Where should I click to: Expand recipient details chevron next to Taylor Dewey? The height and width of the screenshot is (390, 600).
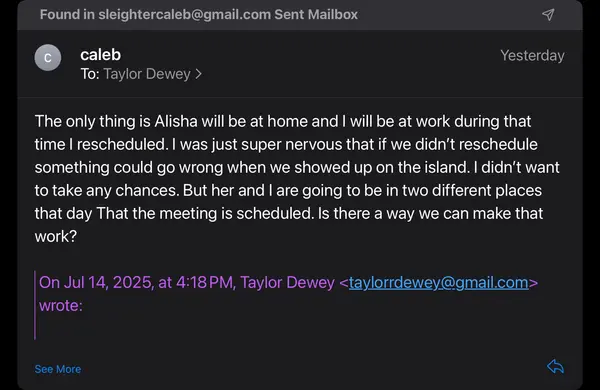(198, 74)
